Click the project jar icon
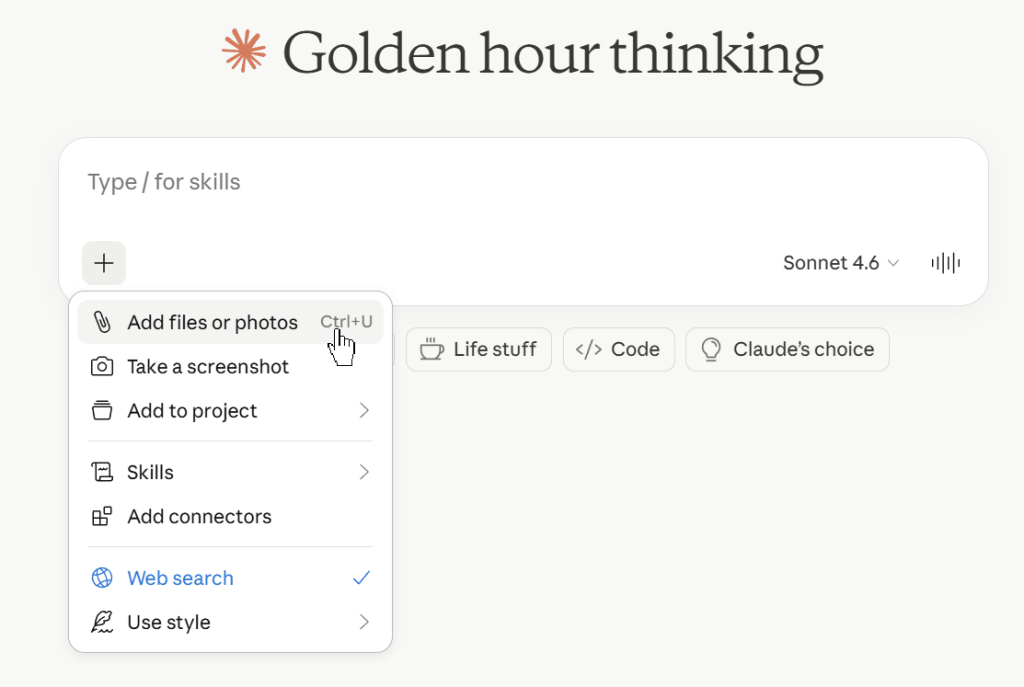This screenshot has width=1024, height=687. pos(103,411)
